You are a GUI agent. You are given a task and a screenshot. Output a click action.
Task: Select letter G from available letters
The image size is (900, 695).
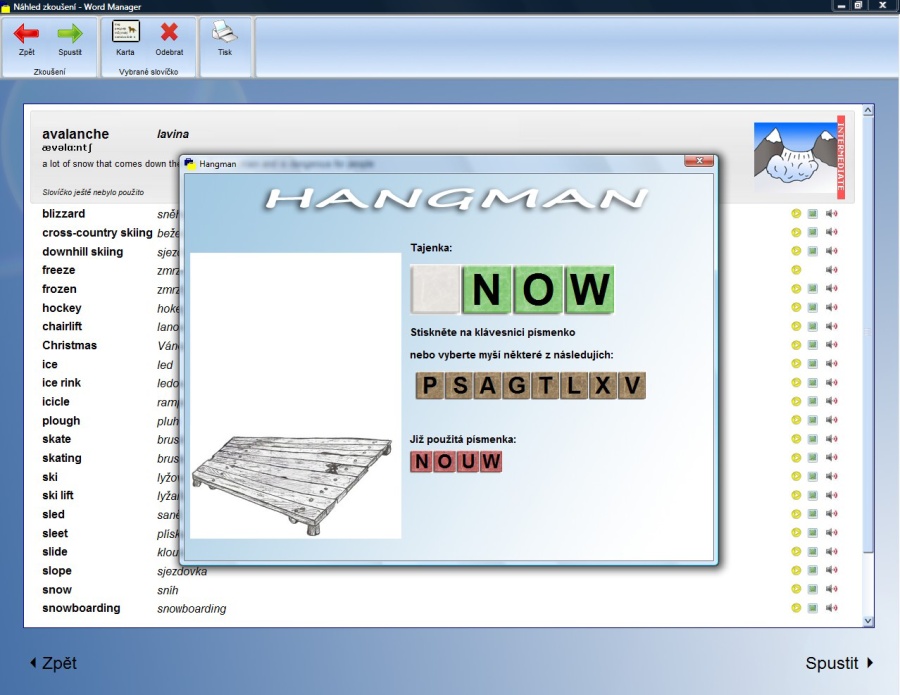point(517,386)
